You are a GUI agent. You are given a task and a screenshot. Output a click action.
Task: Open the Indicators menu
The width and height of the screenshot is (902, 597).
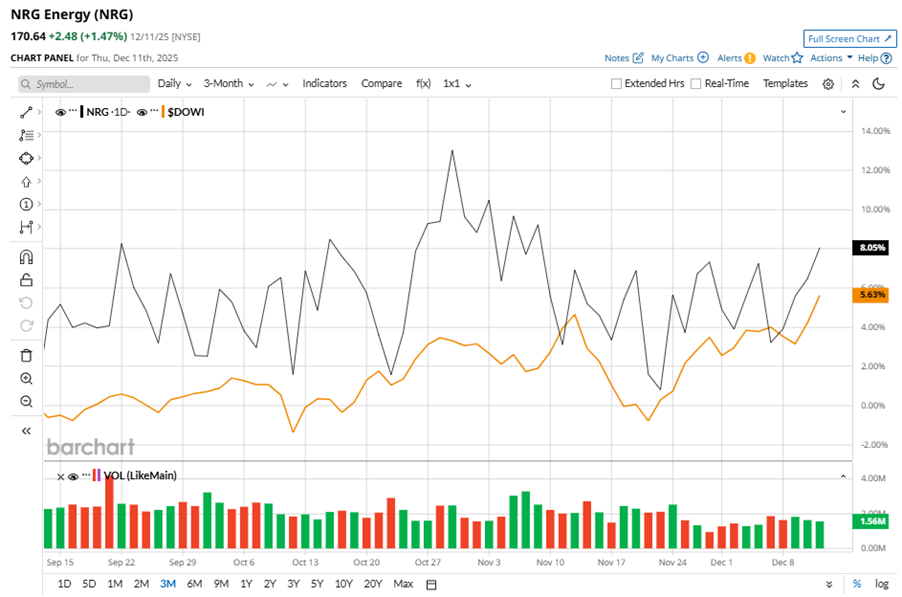pyautogui.click(x=324, y=83)
